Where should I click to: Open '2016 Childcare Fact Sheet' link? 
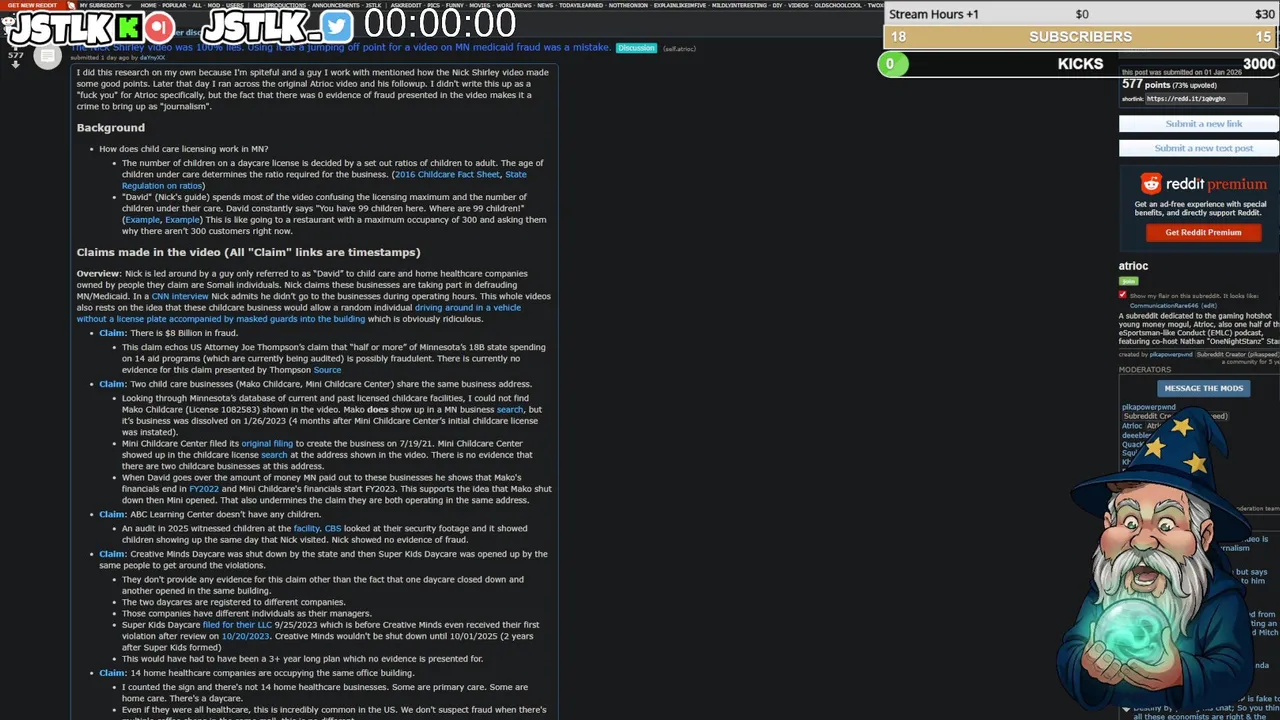(x=447, y=174)
